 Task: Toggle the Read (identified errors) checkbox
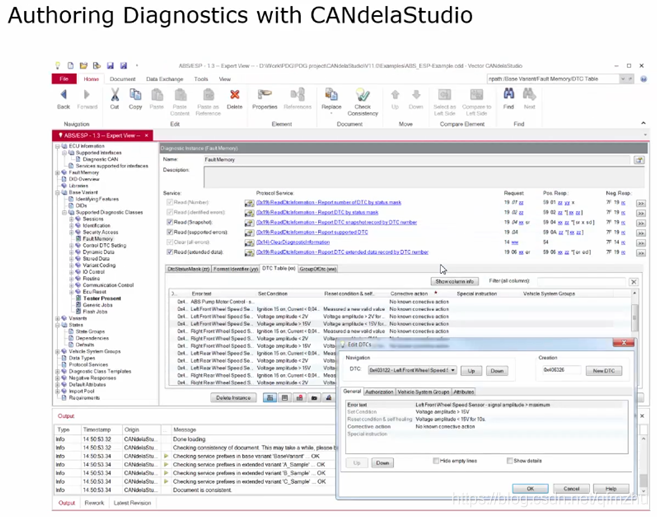[170, 212]
